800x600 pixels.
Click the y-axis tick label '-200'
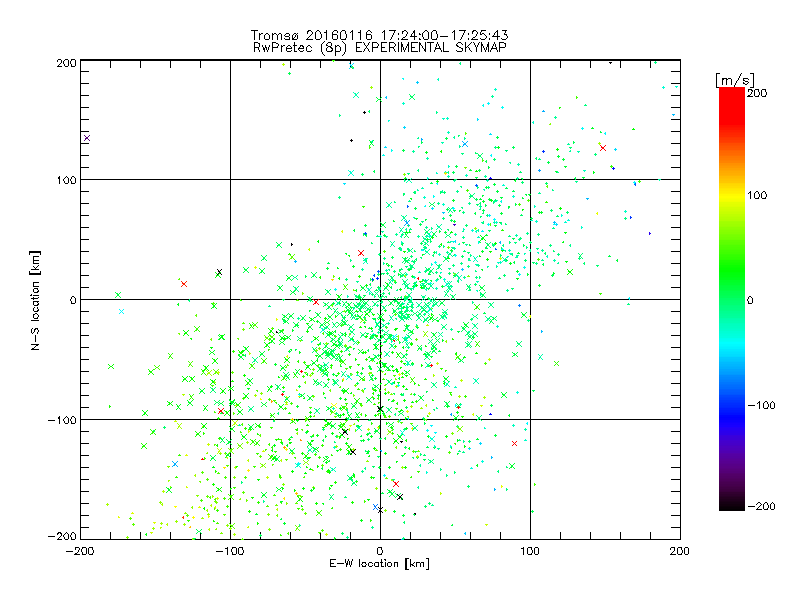point(62,536)
